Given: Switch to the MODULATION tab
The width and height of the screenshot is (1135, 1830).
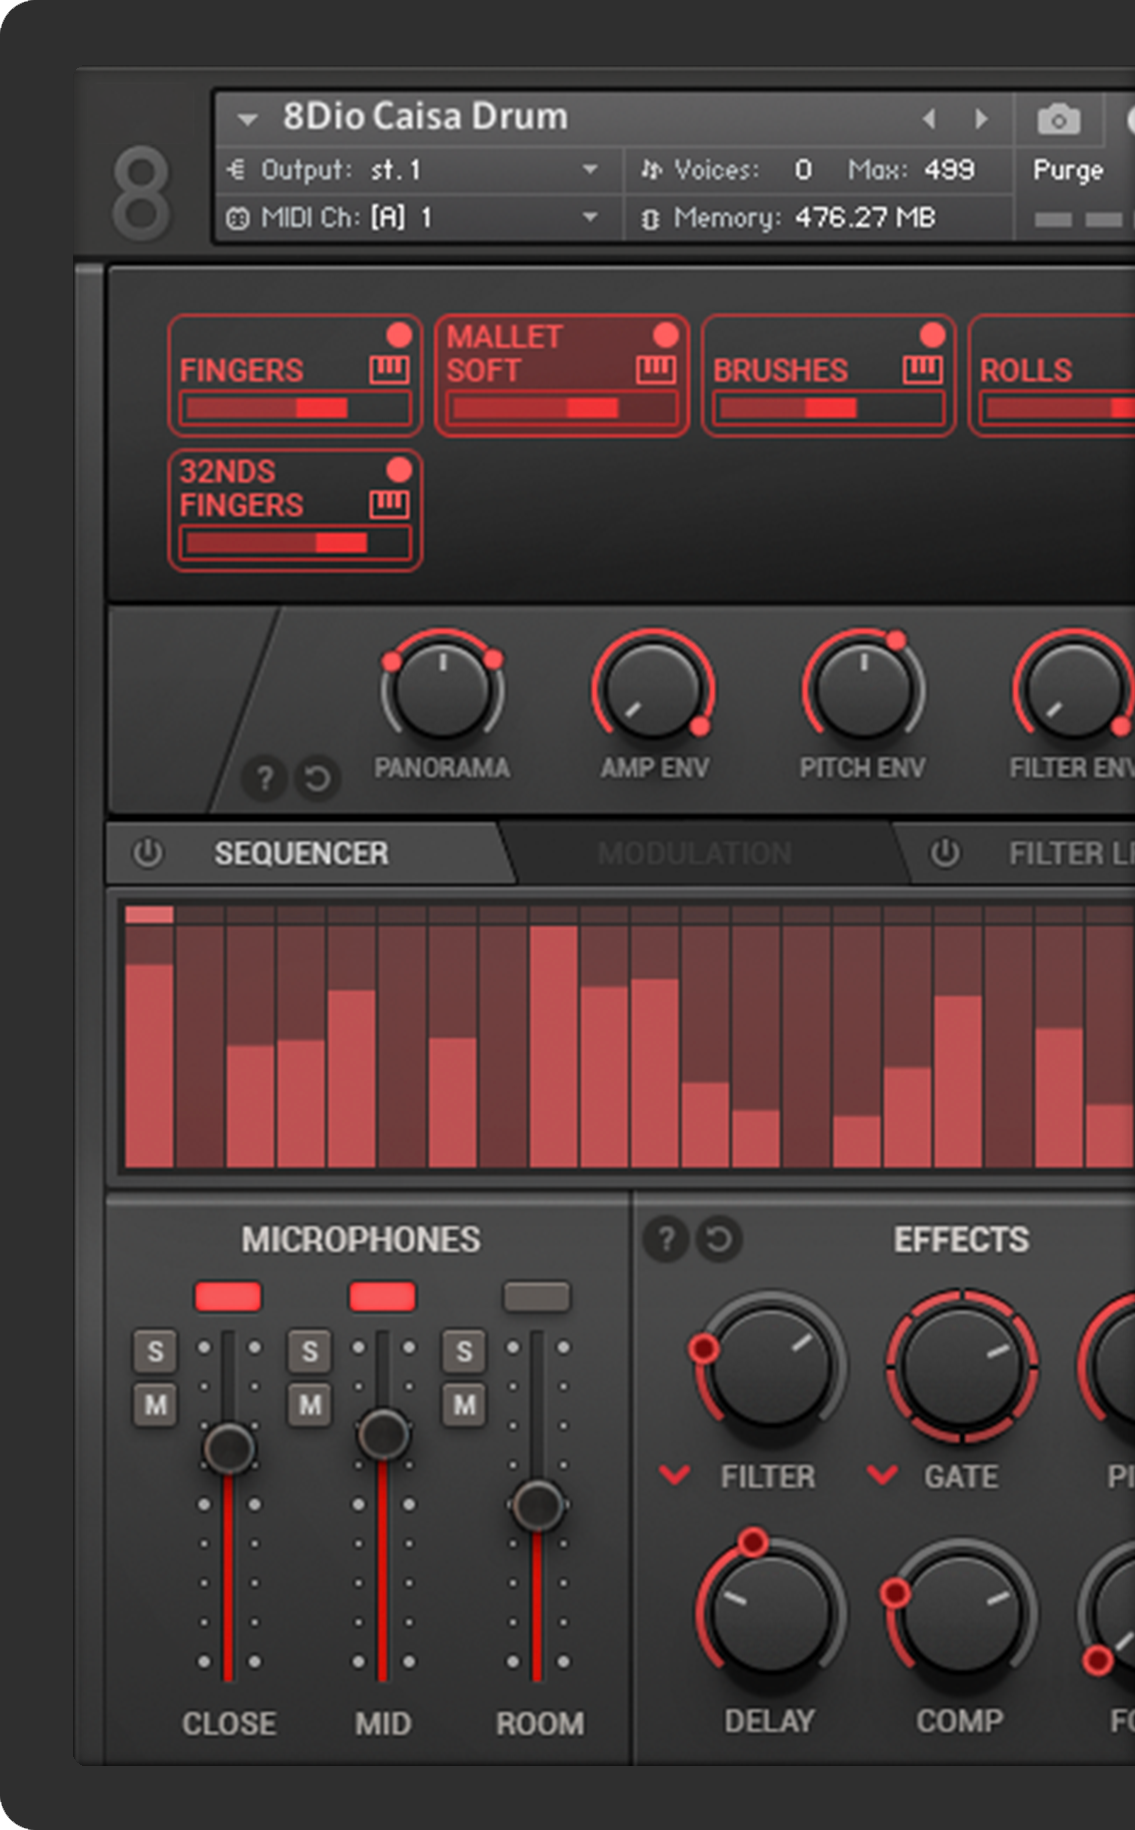Looking at the screenshot, I should [694, 853].
